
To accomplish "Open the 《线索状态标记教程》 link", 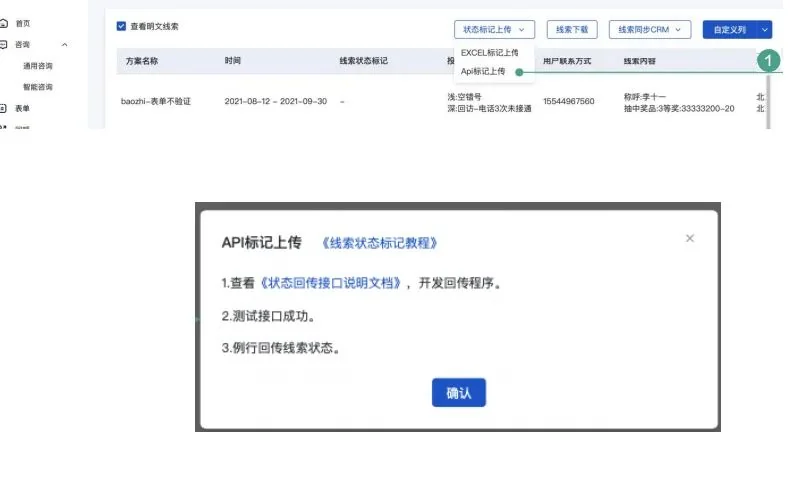I will click(x=379, y=243).
